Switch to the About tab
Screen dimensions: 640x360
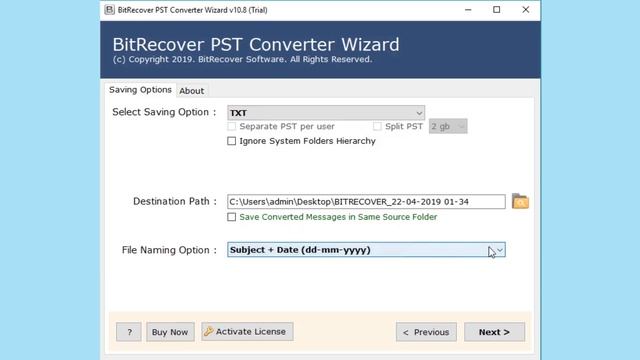tap(191, 91)
